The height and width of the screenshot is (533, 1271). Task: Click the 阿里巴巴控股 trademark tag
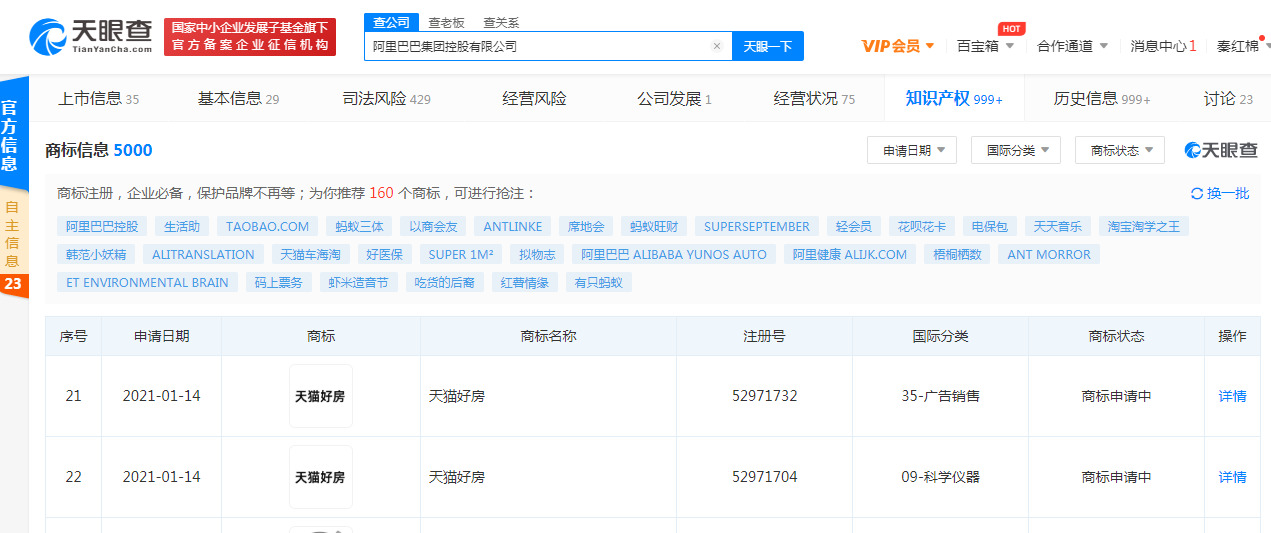pos(102,226)
